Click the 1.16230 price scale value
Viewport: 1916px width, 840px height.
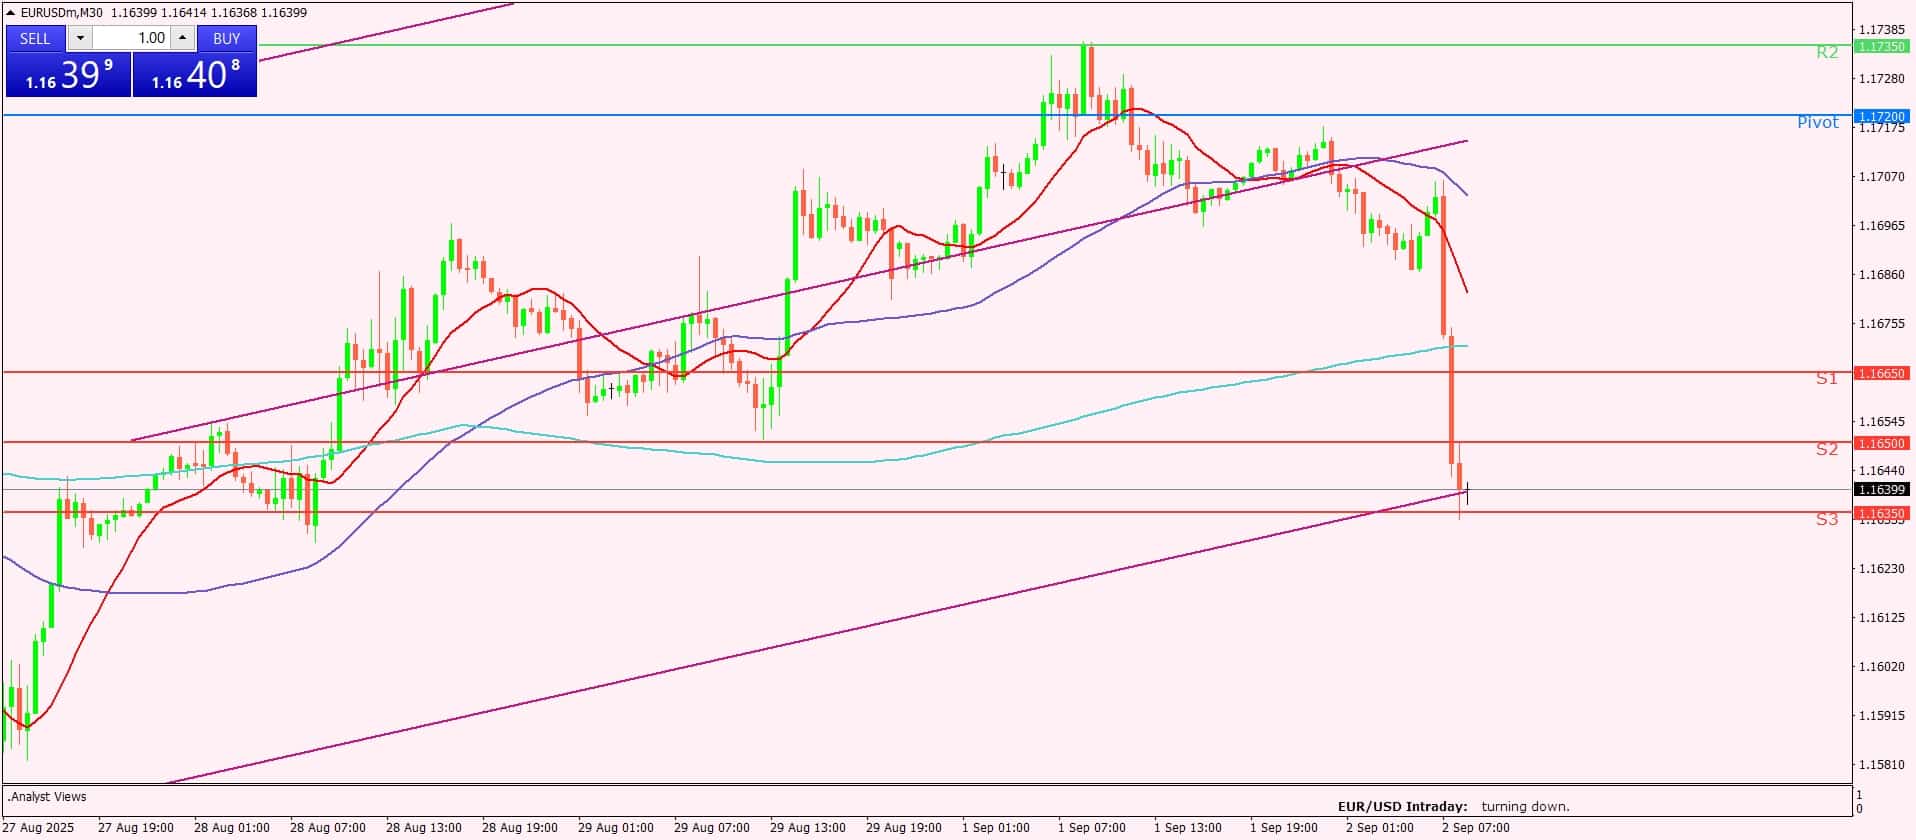1881,568
